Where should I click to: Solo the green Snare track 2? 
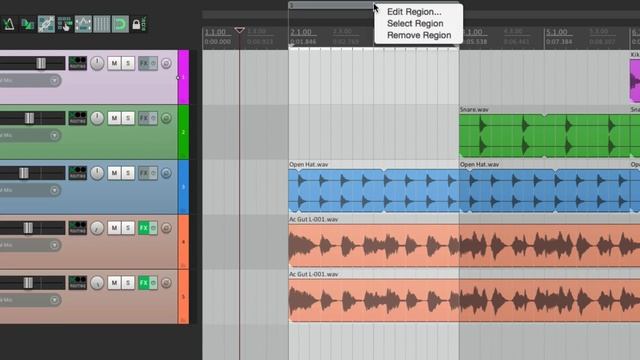pos(128,118)
